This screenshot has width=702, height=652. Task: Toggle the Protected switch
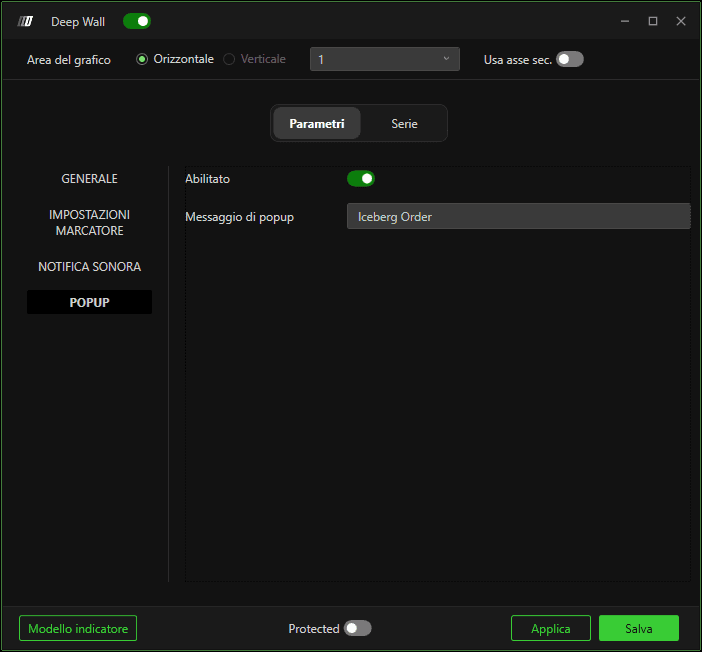[357, 628]
